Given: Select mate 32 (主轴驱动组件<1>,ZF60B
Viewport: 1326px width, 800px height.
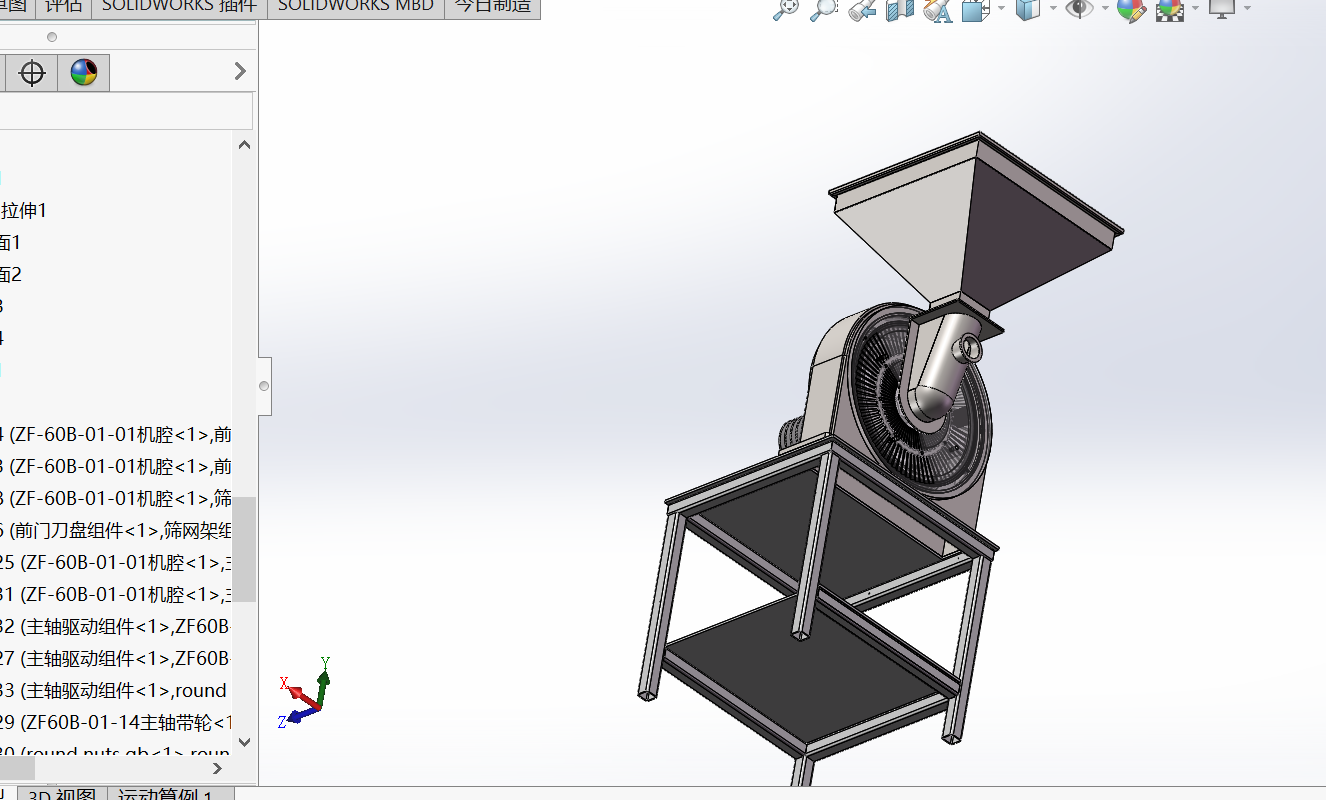Looking at the screenshot, I should click(x=116, y=626).
